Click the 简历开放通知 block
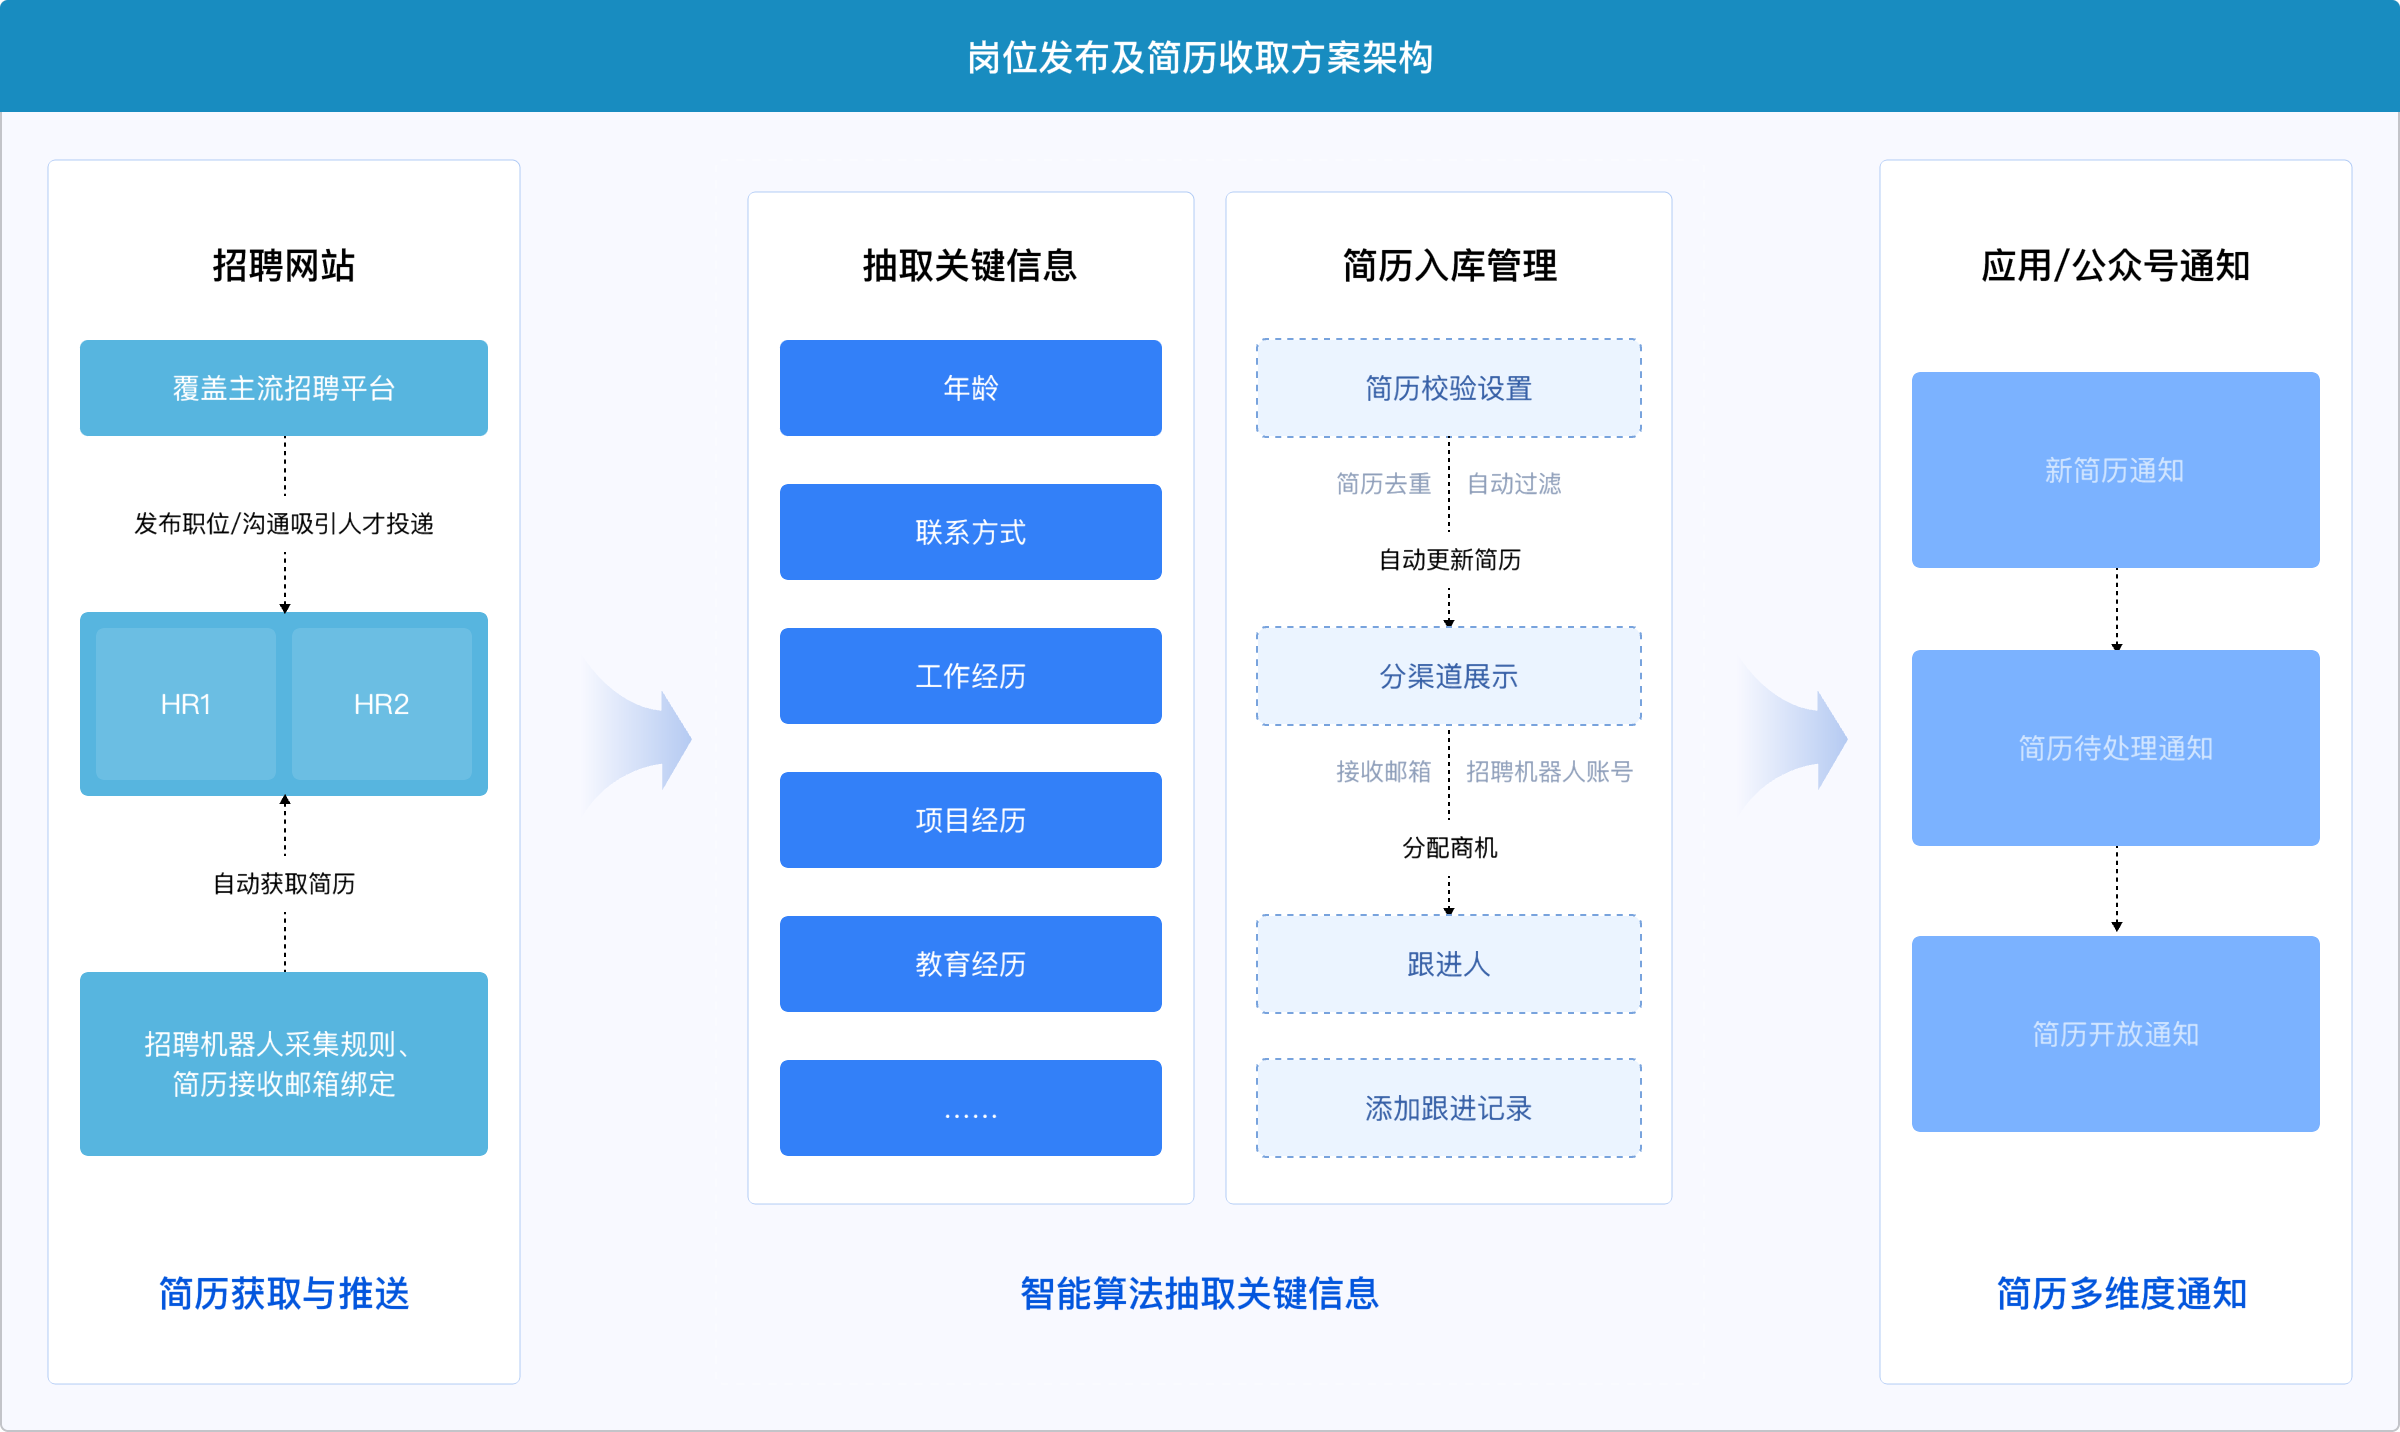The image size is (2400, 1432). point(2115,1034)
